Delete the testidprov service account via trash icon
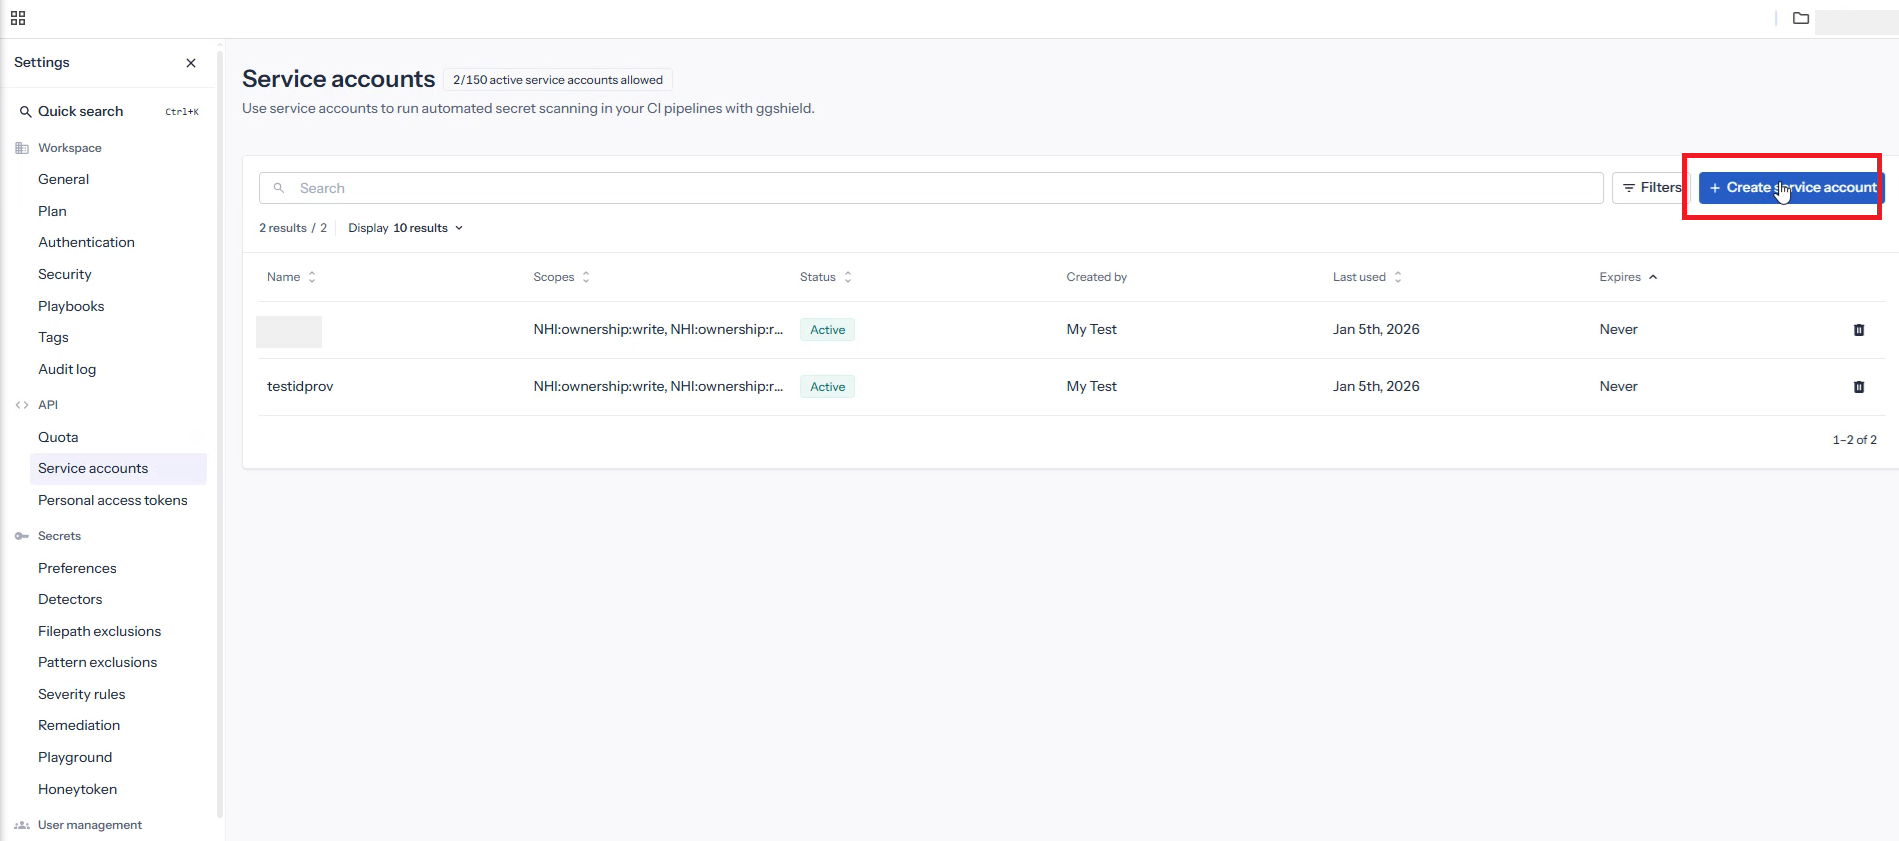1899x841 pixels. pyautogui.click(x=1859, y=387)
